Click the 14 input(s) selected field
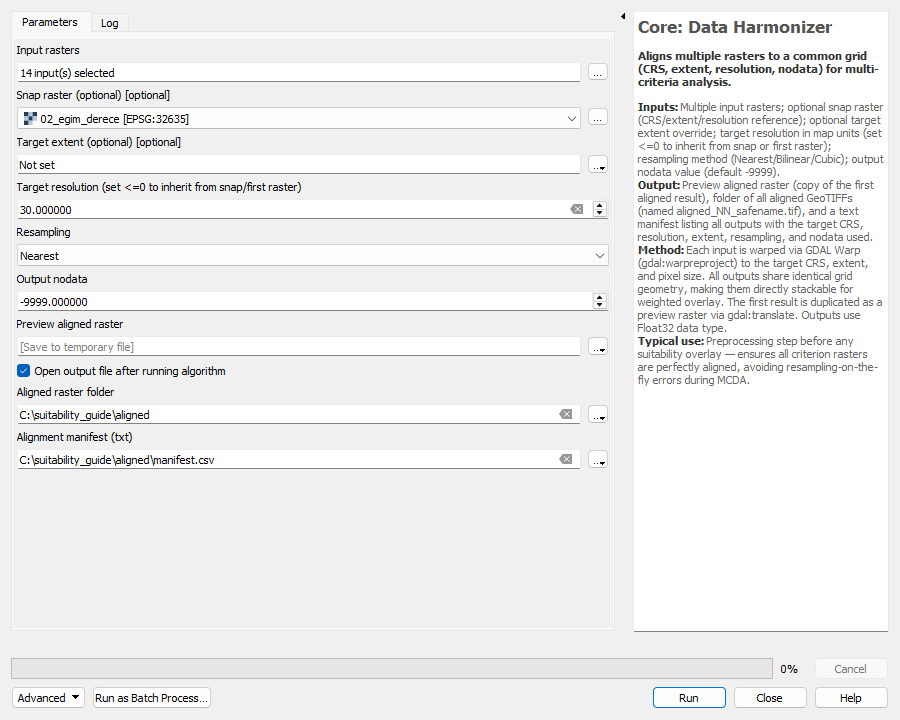Viewport: 900px width, 720px height. 298,73
